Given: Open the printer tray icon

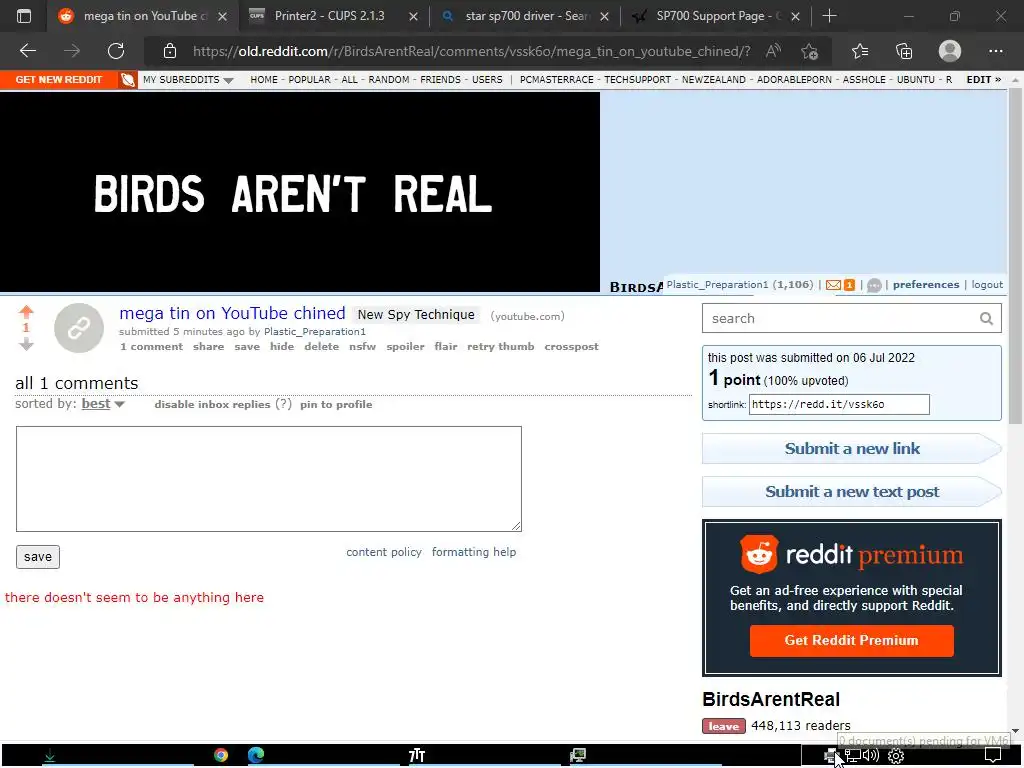Looking at the screenshot, I should pyautogui.click(x=831, y=756).
